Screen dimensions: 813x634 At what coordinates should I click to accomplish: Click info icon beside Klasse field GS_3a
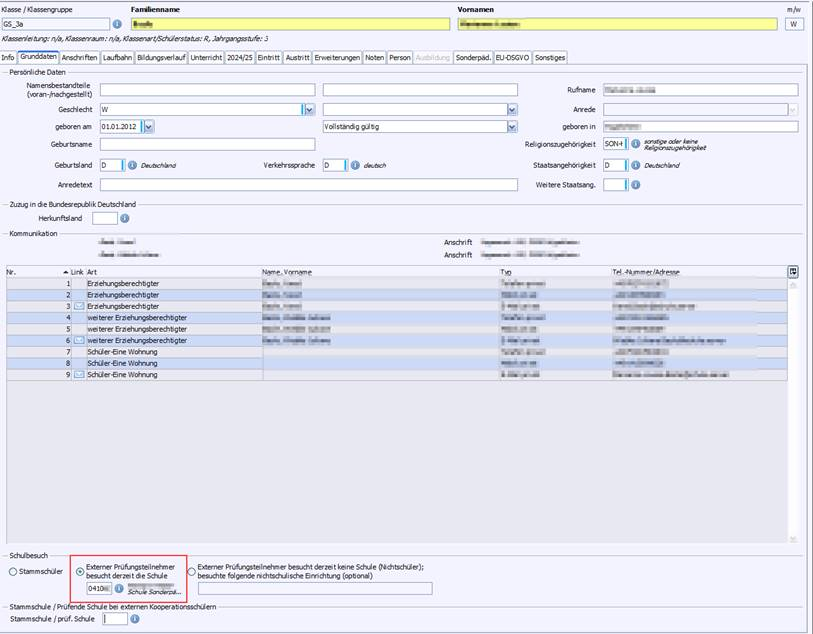coord(117,24)
